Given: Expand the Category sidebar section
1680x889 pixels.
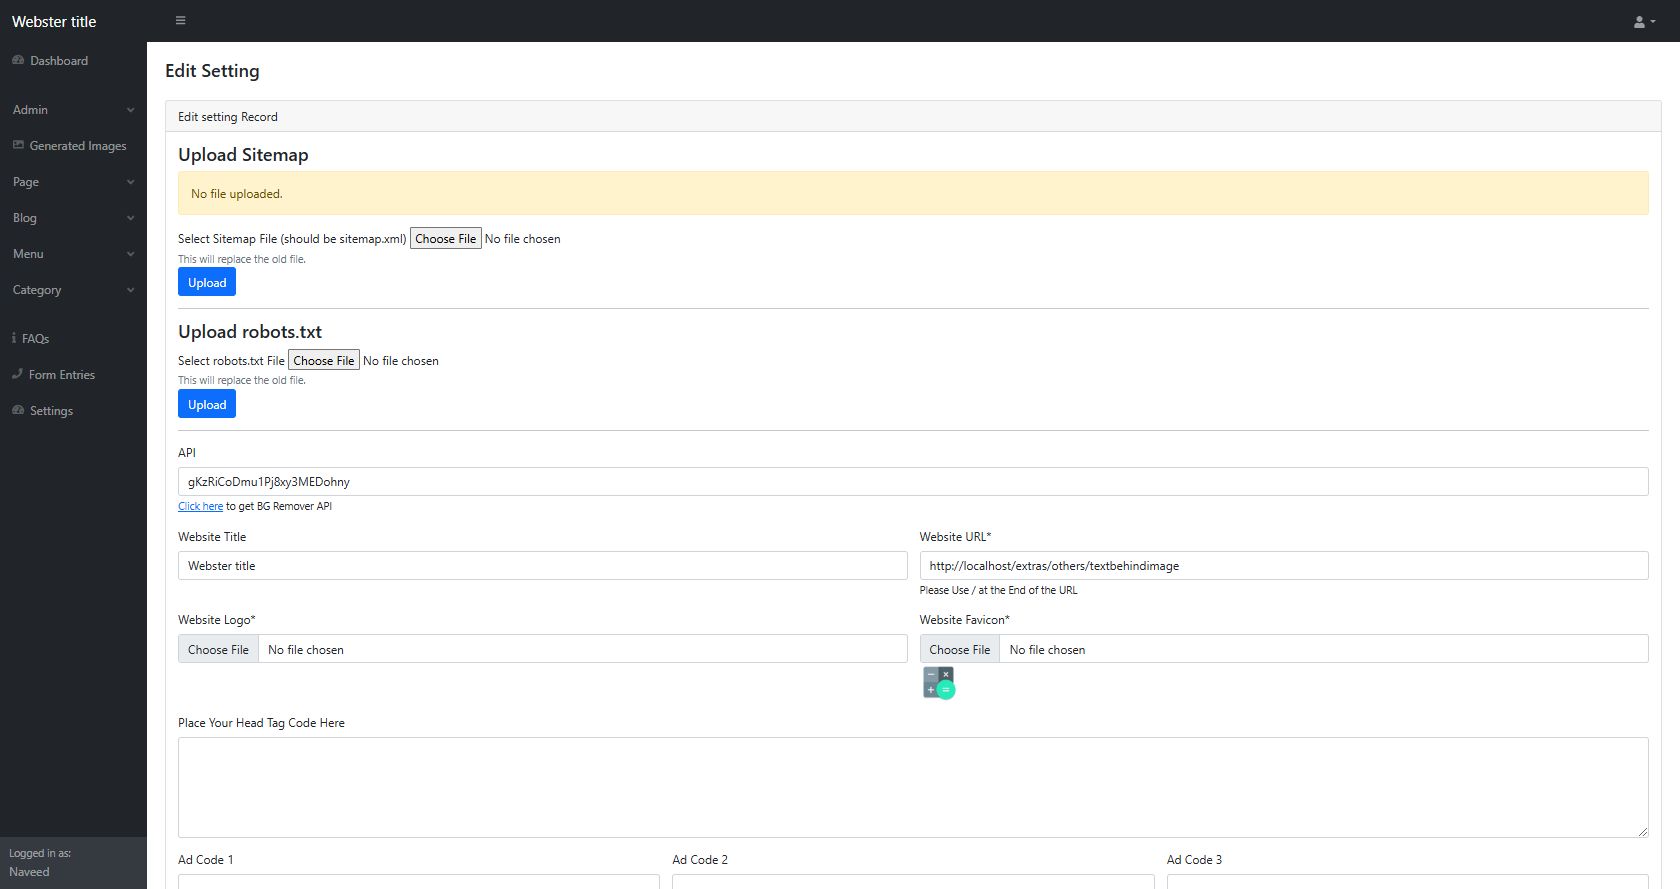Looking at the screenshot, I should (73, 290).
